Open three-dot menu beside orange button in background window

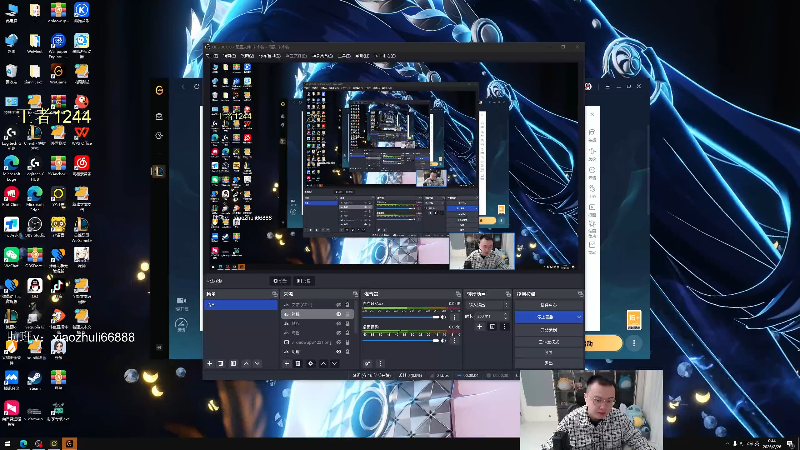tap(634, 343)
